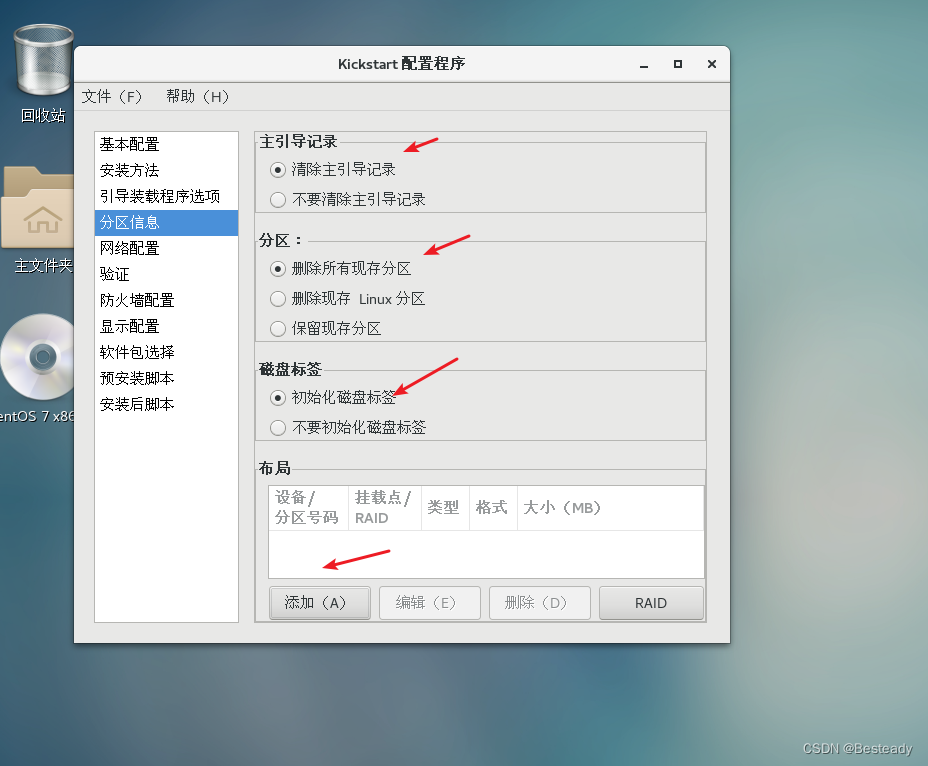Click the 编辑 (Edit) button
The width and height of the screenshot is (928, 766).
tap(429, 602)
